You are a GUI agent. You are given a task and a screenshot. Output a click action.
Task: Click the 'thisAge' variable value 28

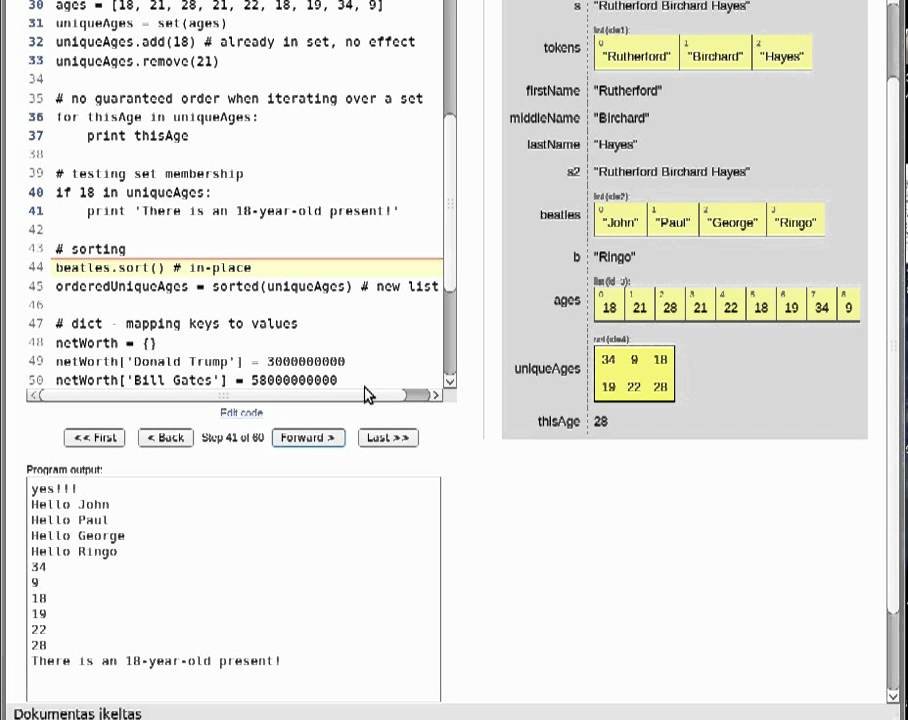click(x=601, y=422)
